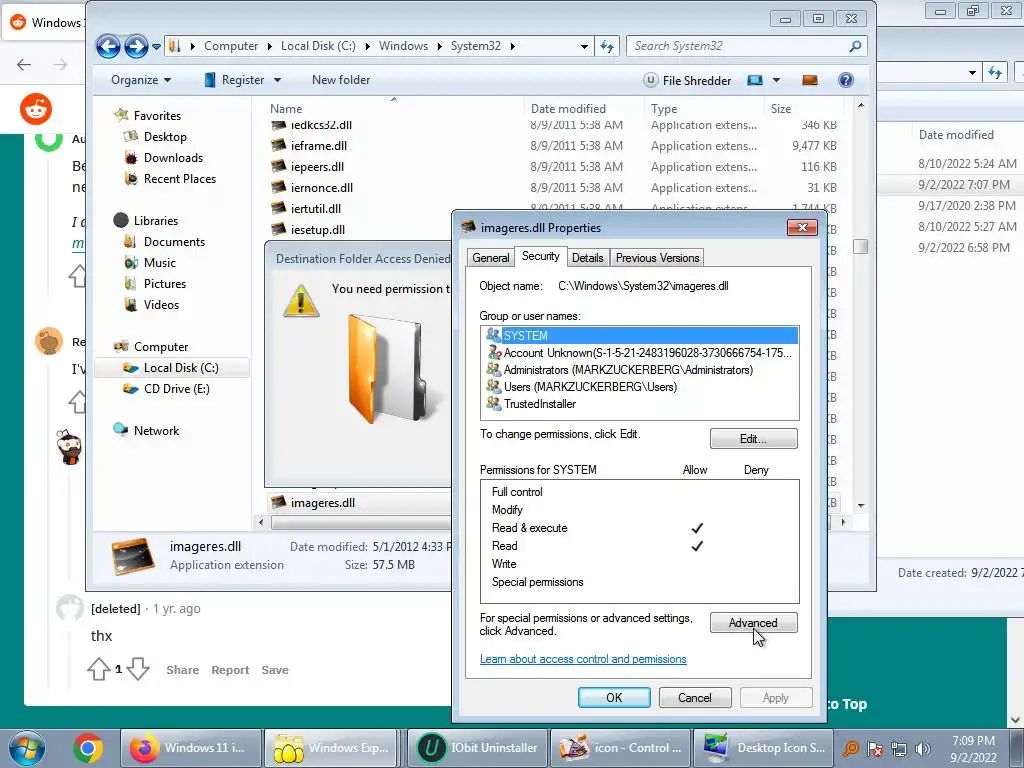Open address bar history dropdown
The image size is (1024, 768).
[584, 46]
